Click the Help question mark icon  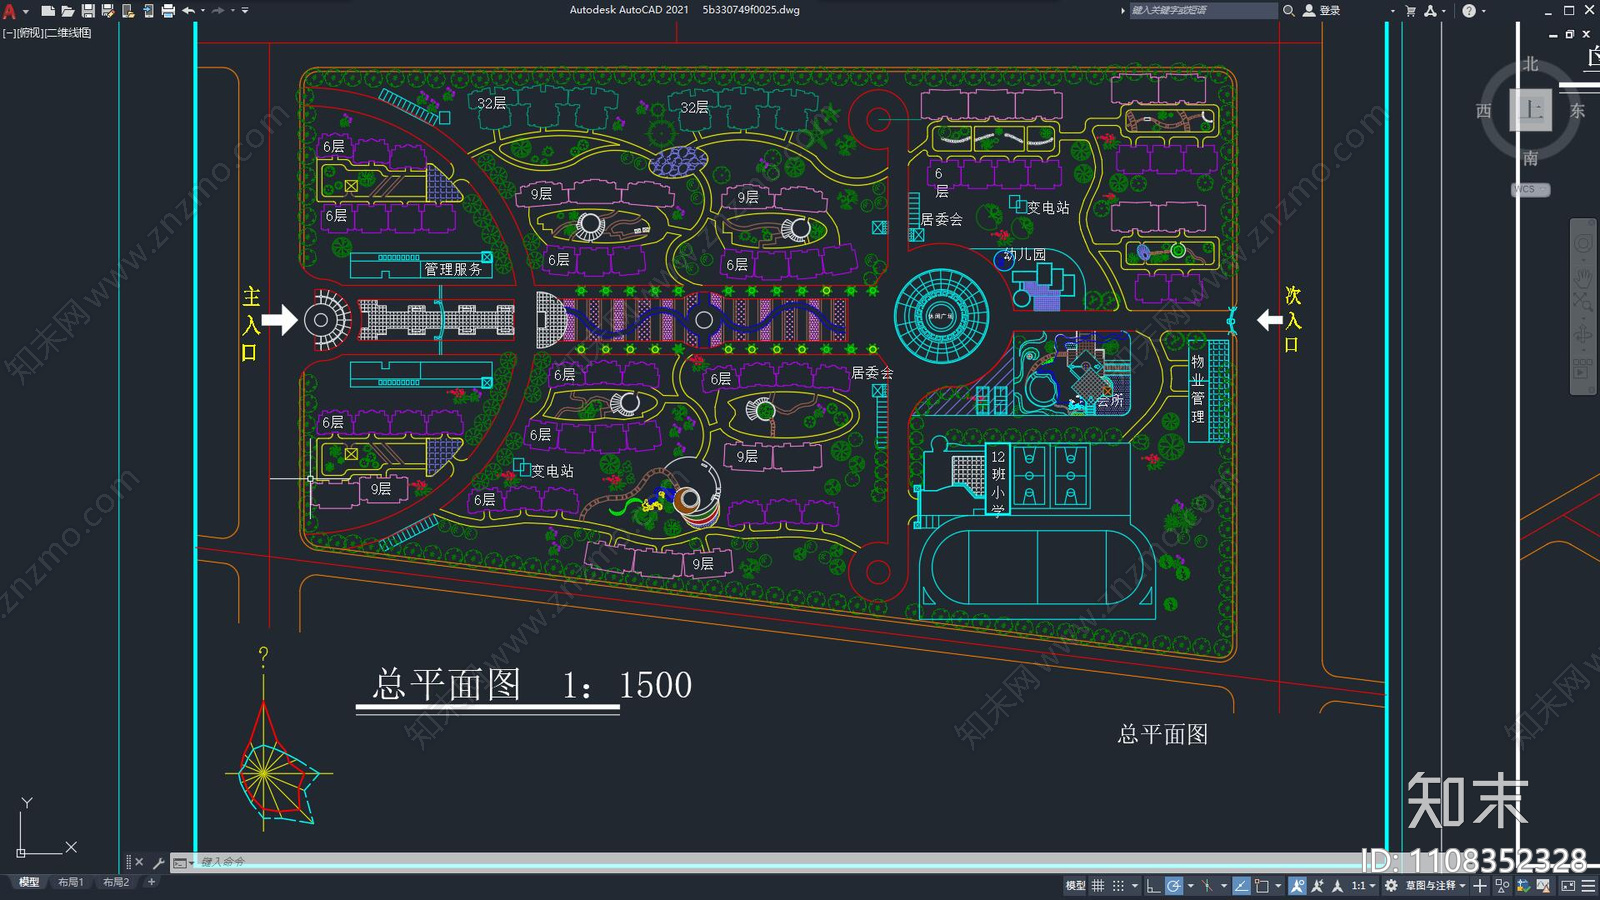tap(1468, 11)
